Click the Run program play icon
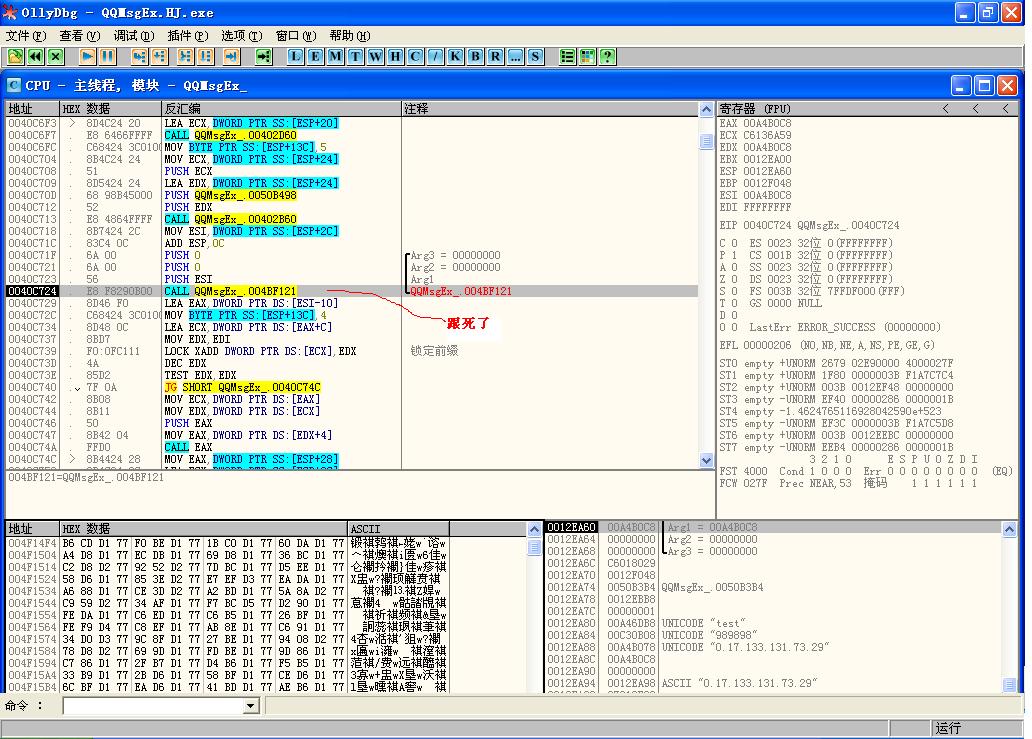 87,57
